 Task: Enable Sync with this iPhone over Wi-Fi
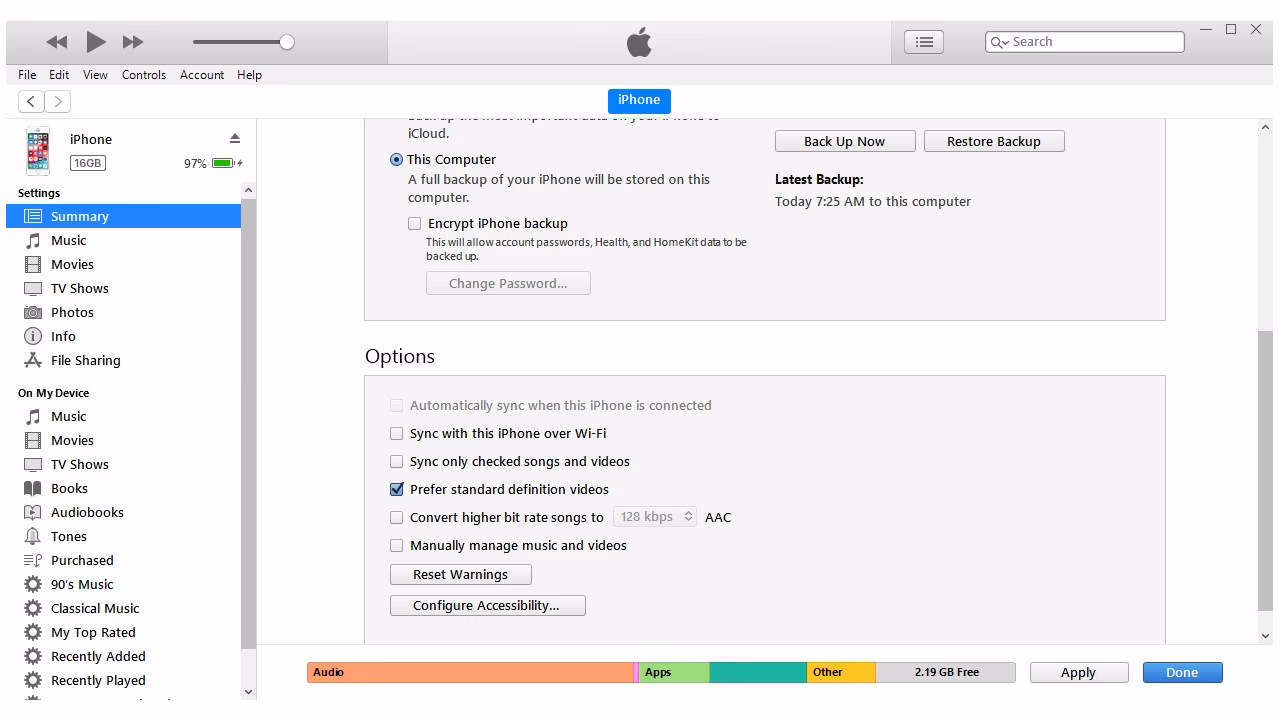(397, 433)
